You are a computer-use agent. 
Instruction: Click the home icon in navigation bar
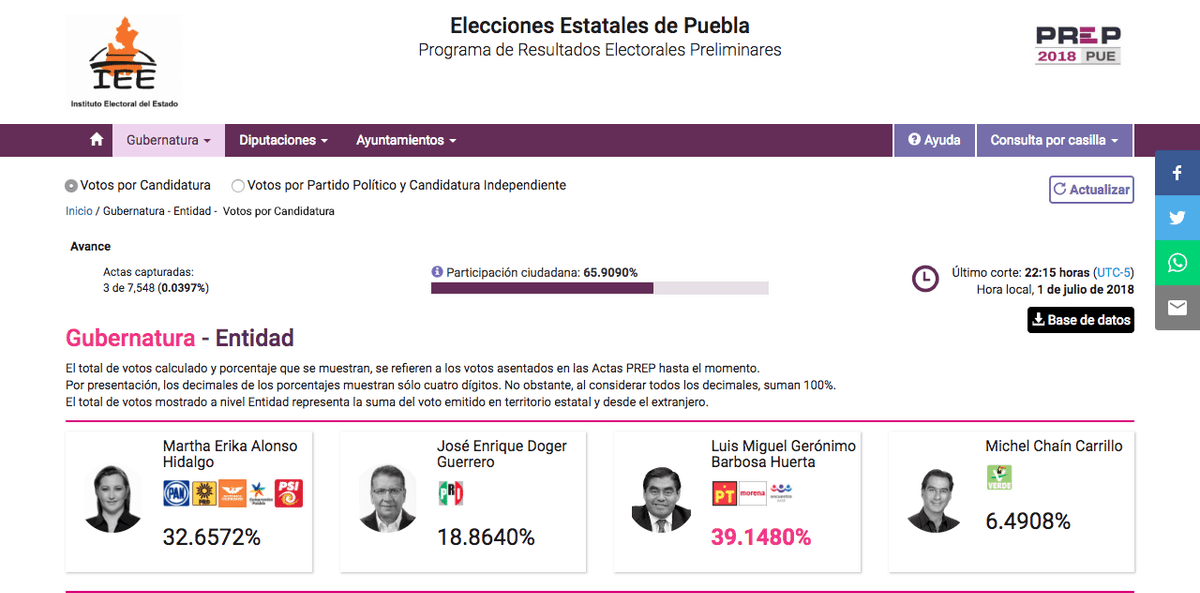[95, 140]
